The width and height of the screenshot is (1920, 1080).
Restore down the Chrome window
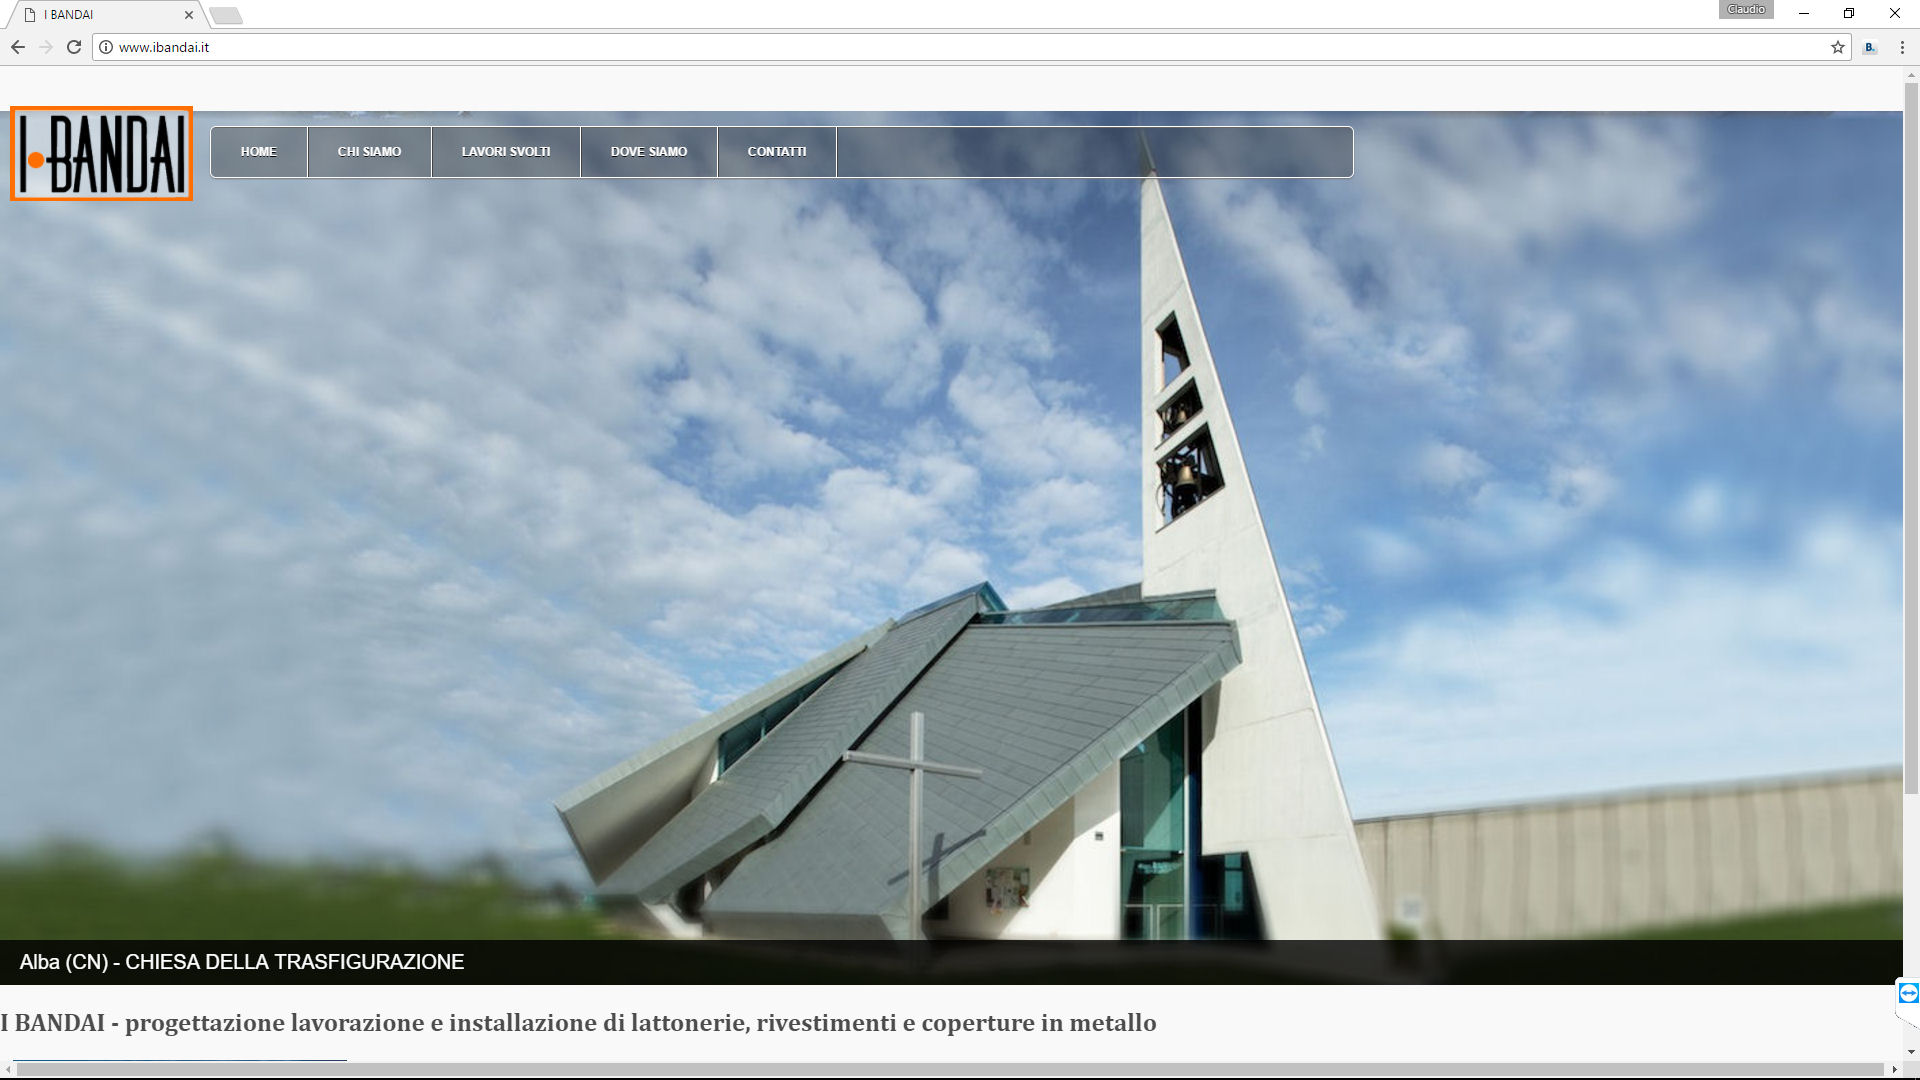point(1849,13)
